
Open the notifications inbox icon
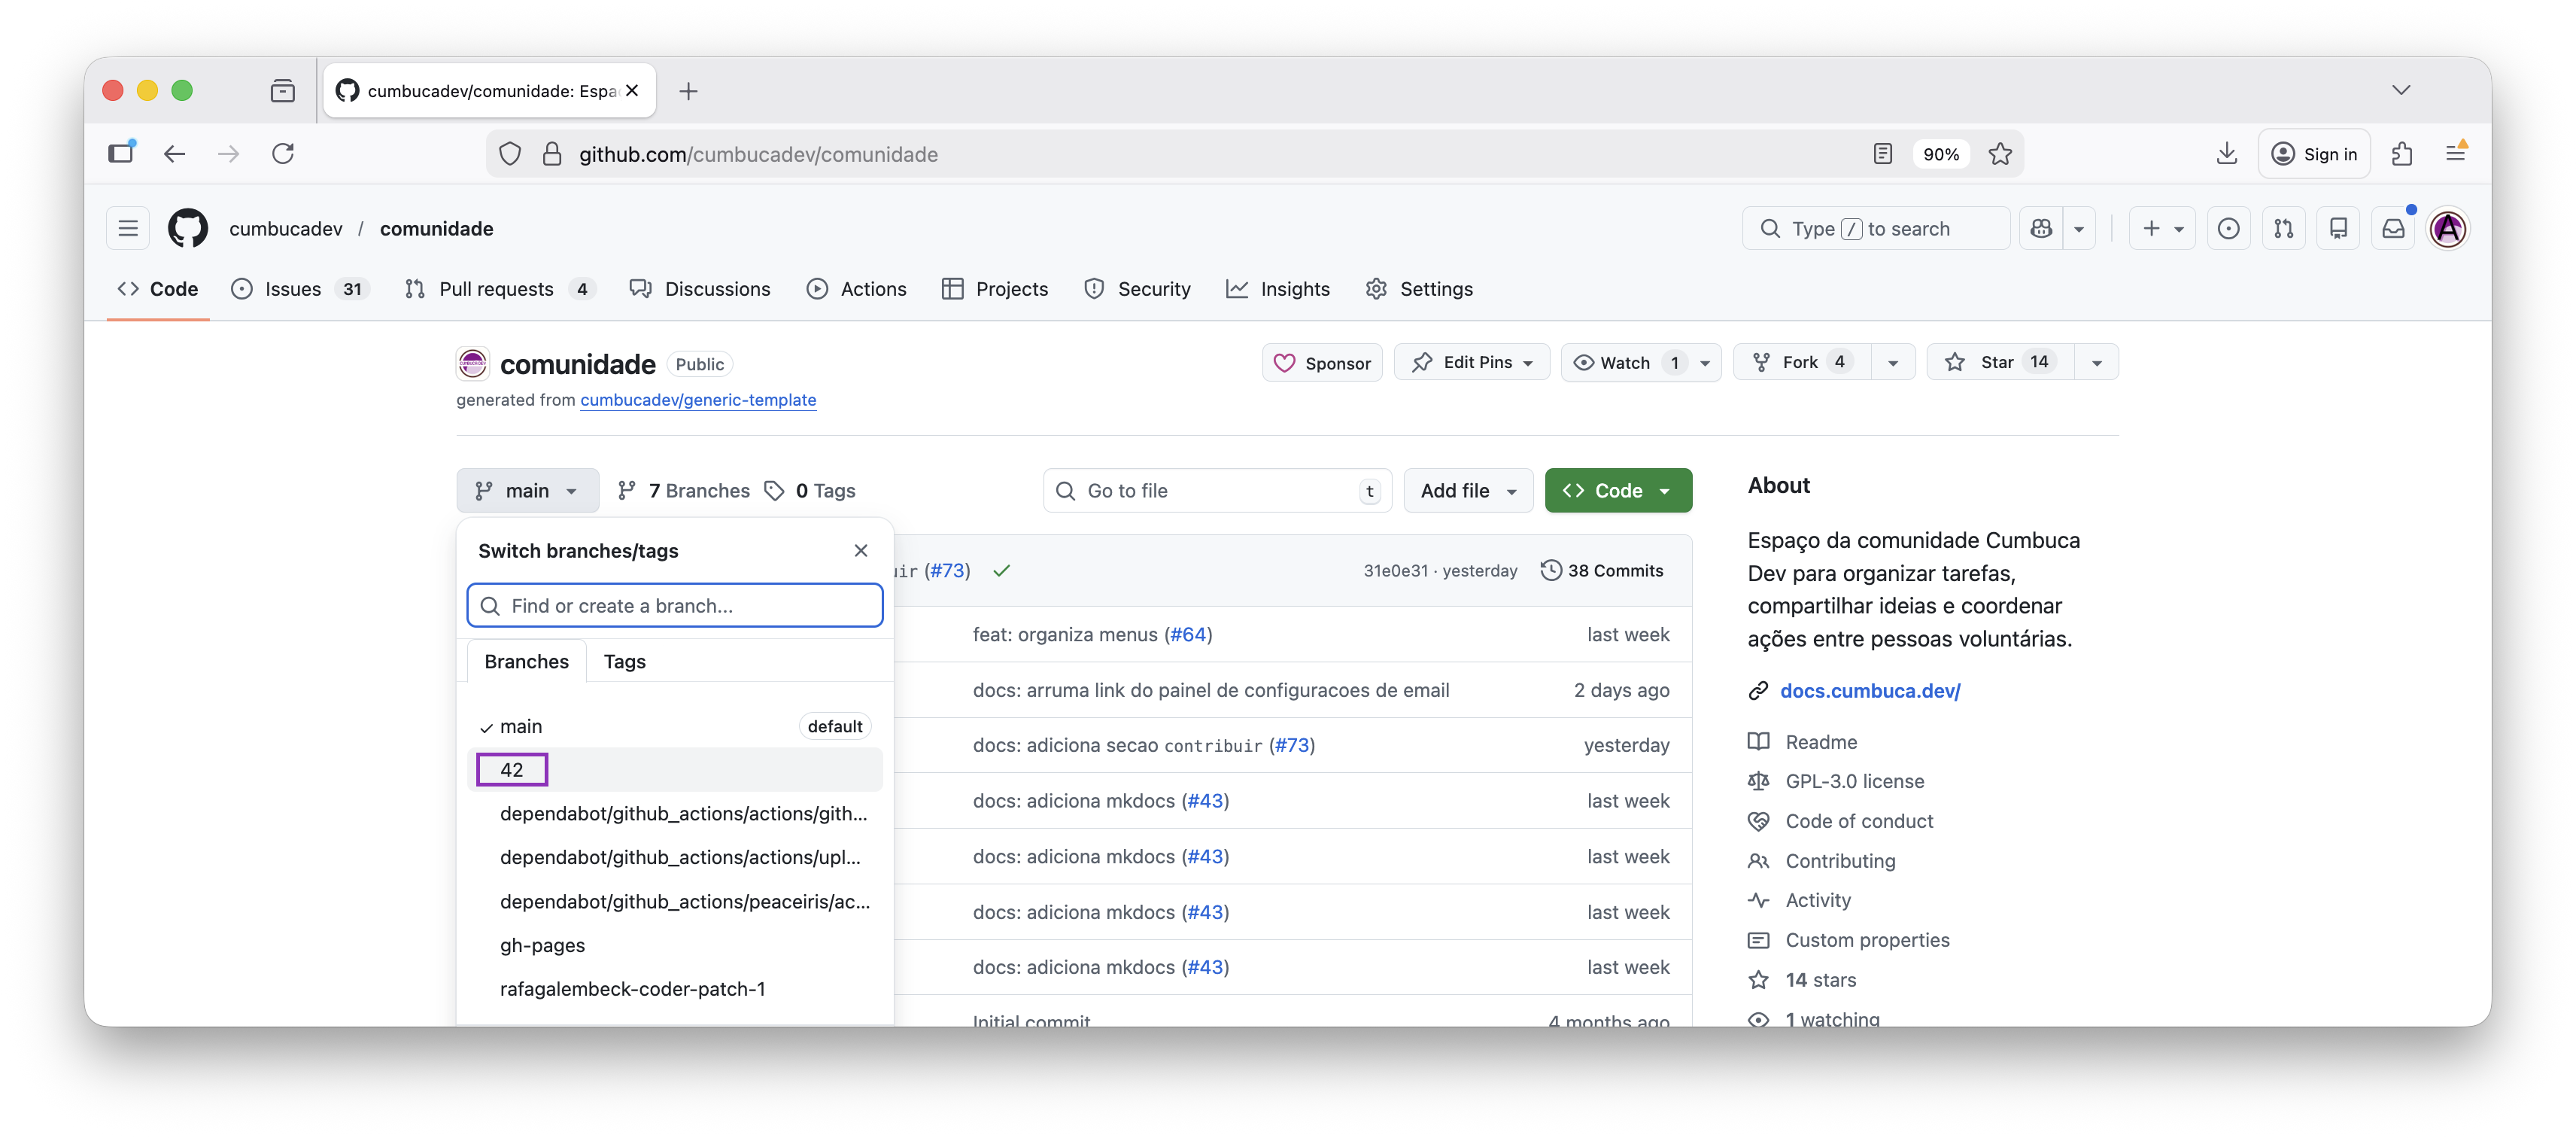[2393, 229]
